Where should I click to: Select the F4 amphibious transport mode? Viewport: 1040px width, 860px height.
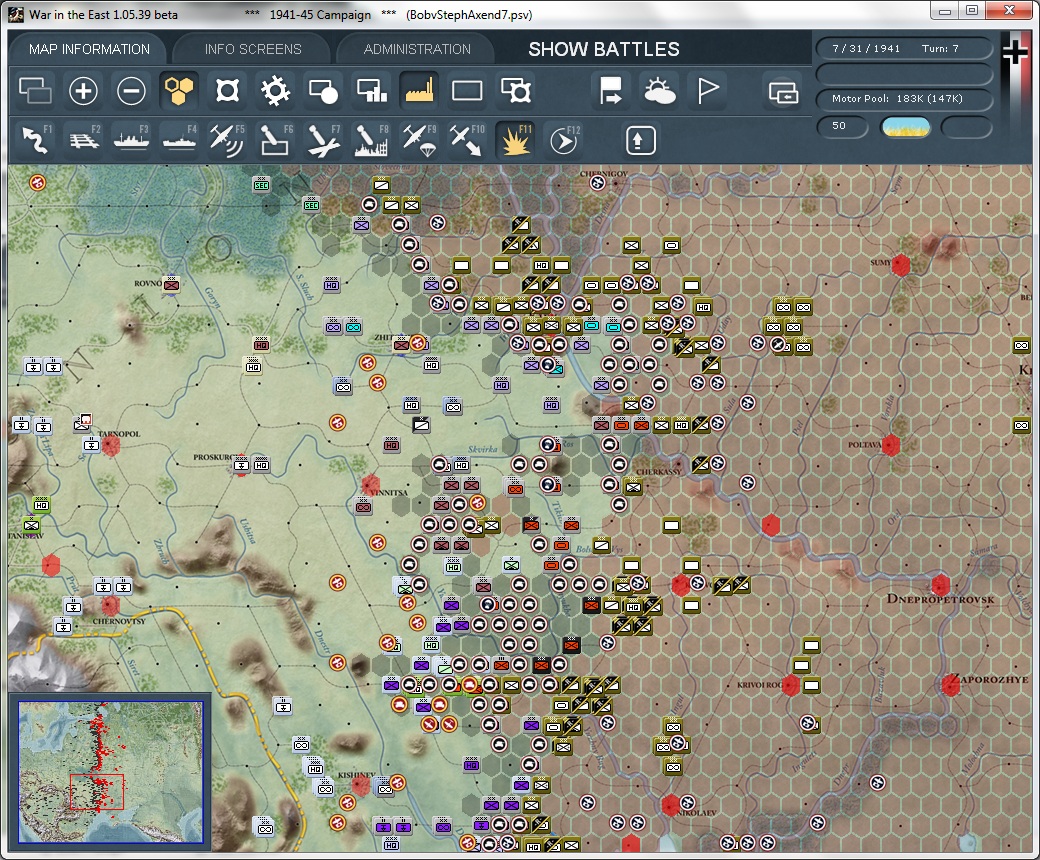(180, 140)
